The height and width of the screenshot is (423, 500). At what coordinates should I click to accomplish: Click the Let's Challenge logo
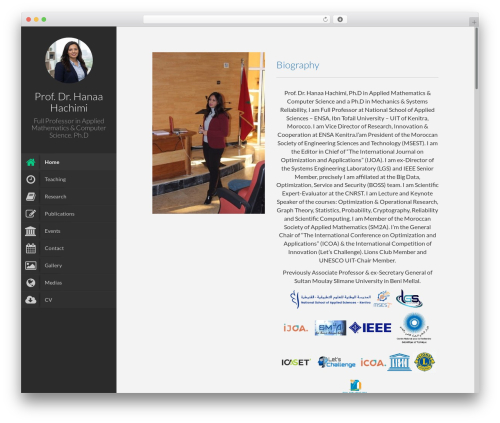point(337,362)
